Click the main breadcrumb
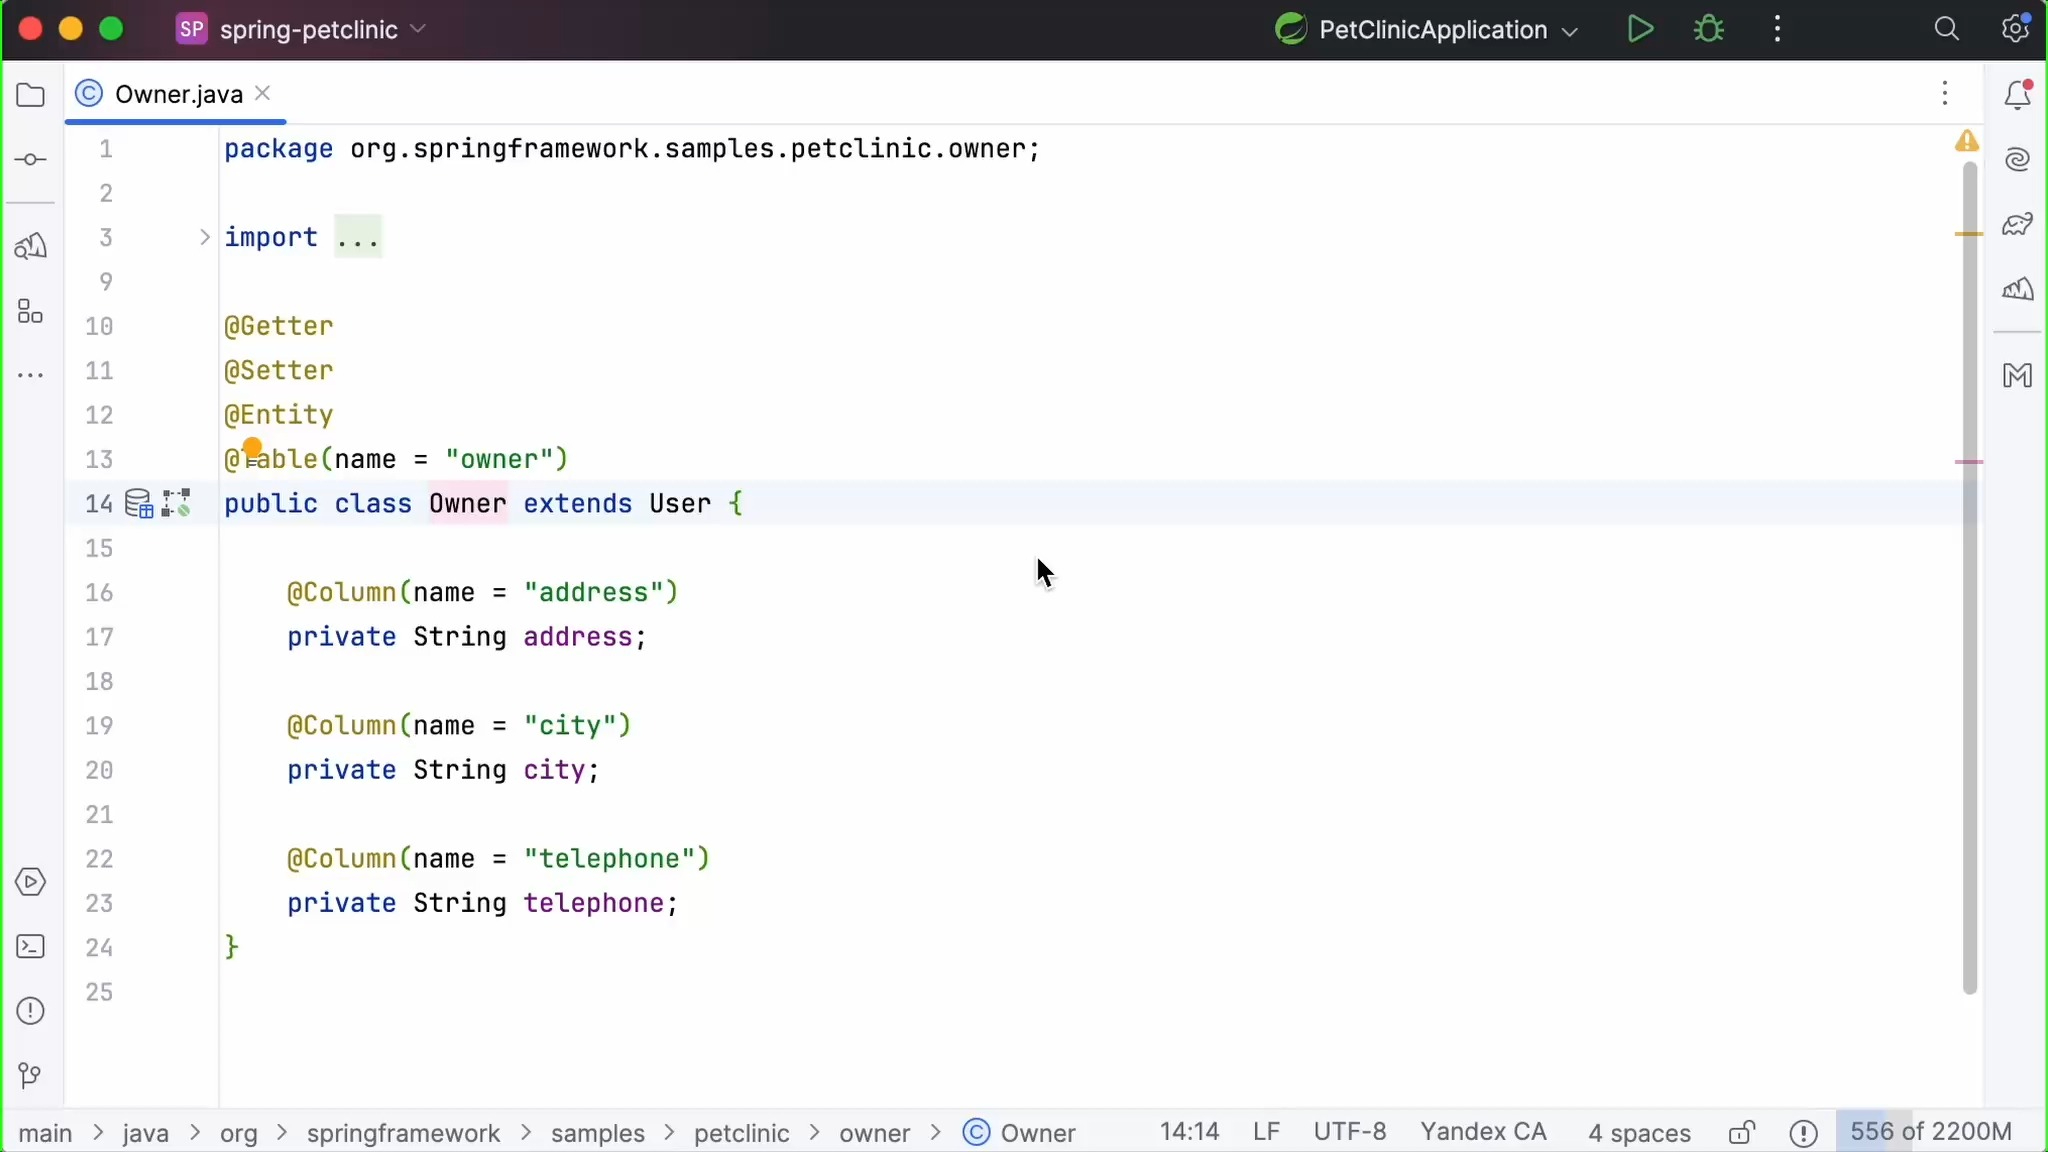The height and width of the screenshot is (1152, 2048). pos(46,1133)
